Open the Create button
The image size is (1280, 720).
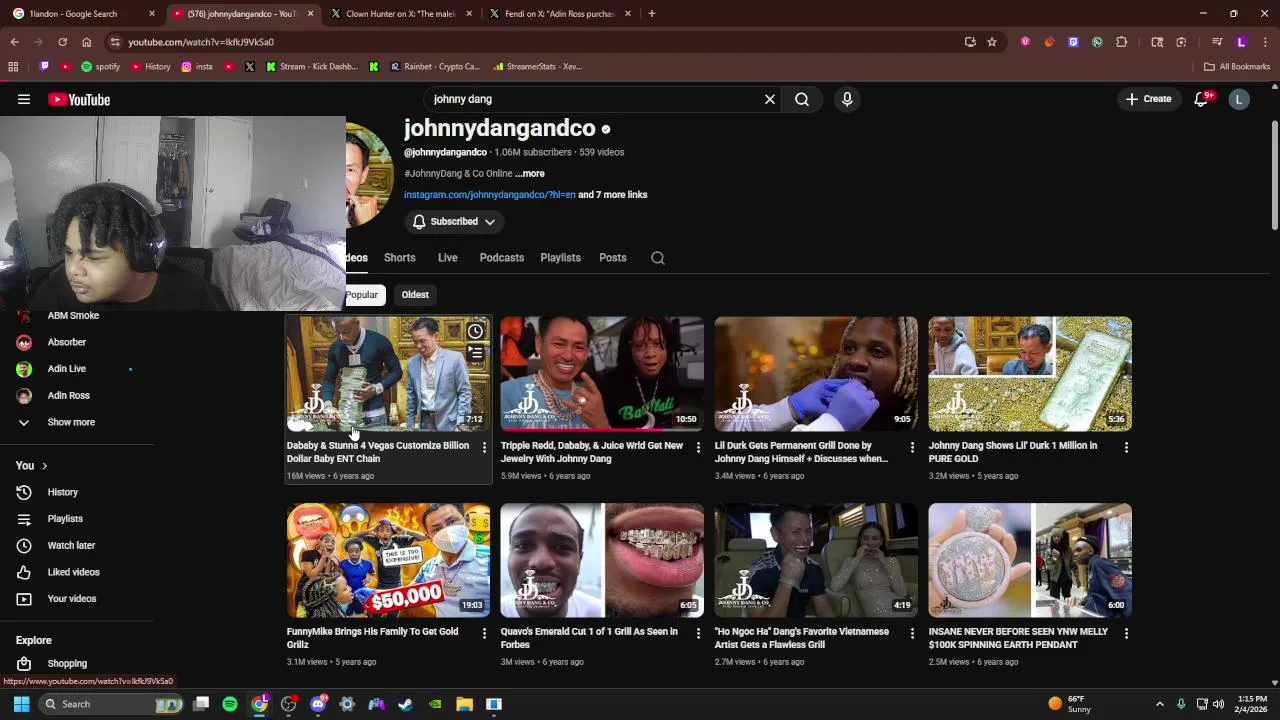[x=1148, y=99]
